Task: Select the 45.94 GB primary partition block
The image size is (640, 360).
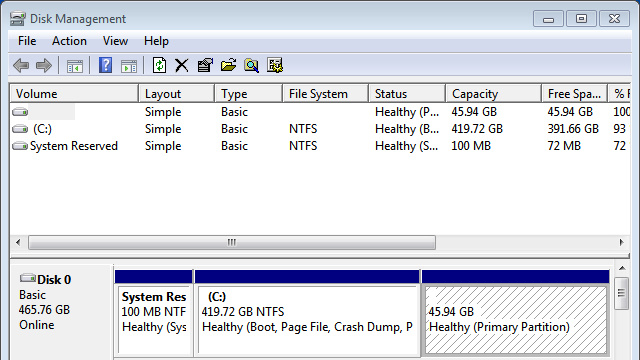Action: [x=516, y=320]
